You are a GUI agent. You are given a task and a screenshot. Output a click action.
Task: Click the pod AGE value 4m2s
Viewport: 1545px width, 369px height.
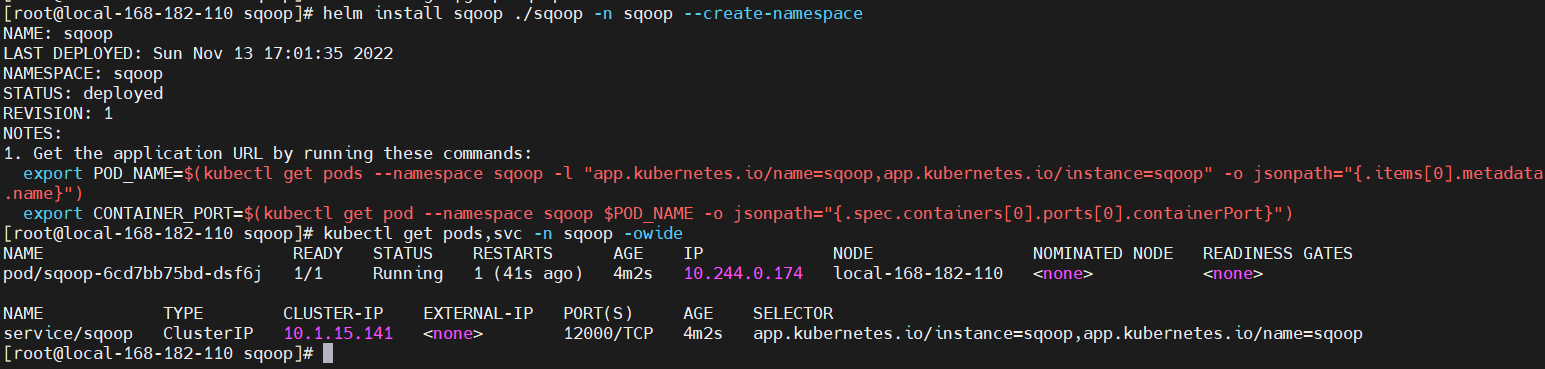tap(633, 273)
